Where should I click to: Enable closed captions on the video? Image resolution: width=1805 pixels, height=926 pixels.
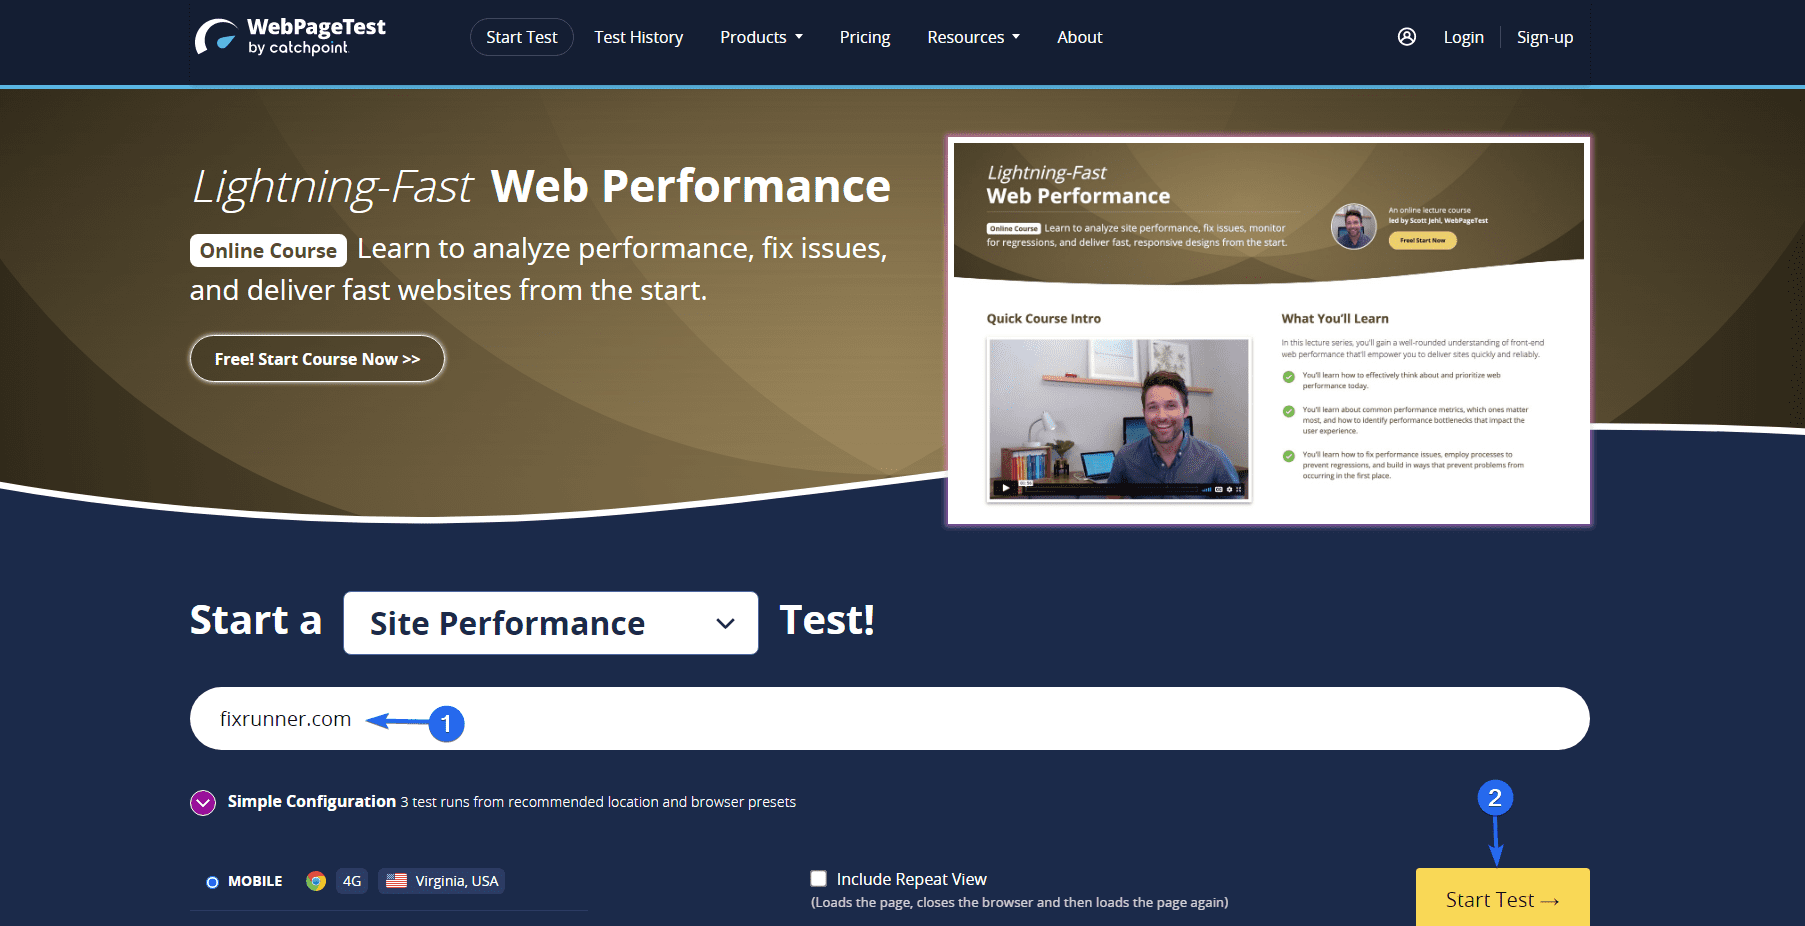tap(1219, 489)
